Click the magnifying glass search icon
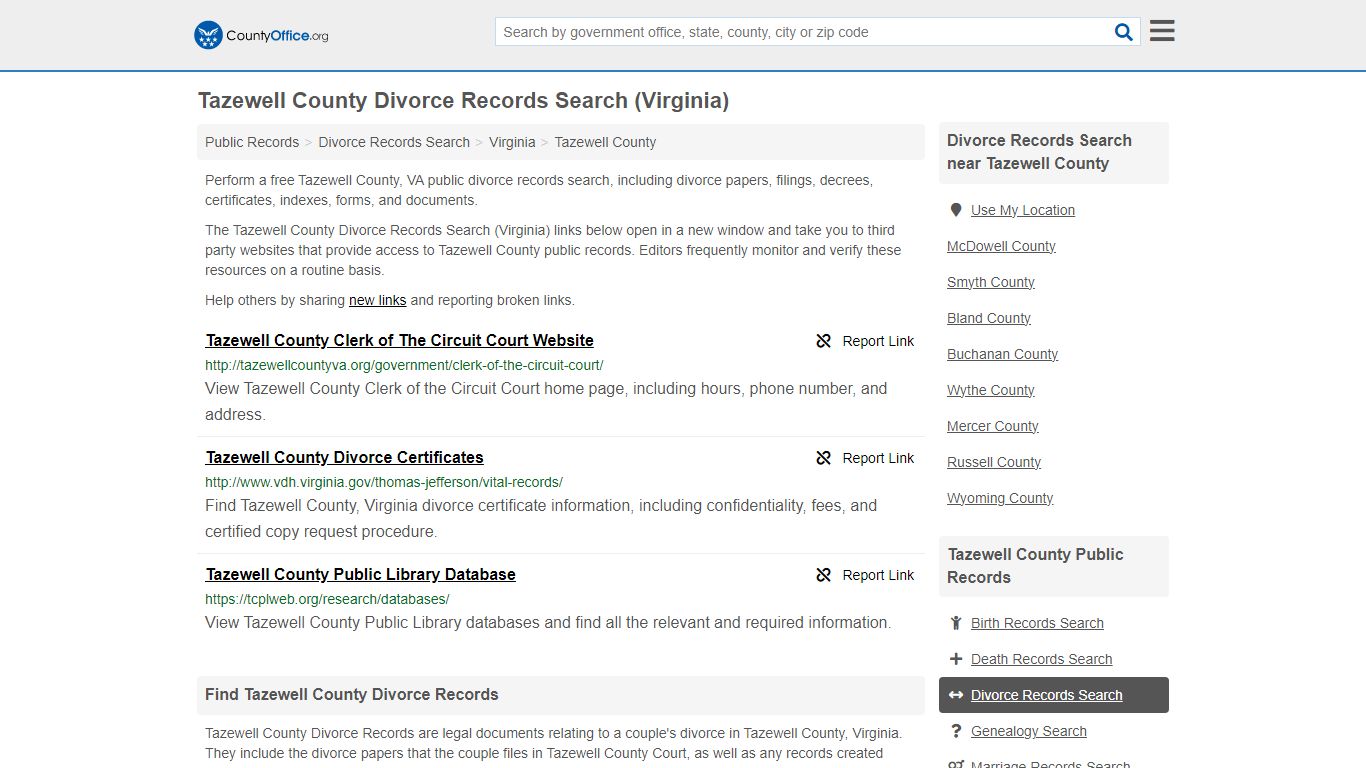 click(x=1124, y=32)
